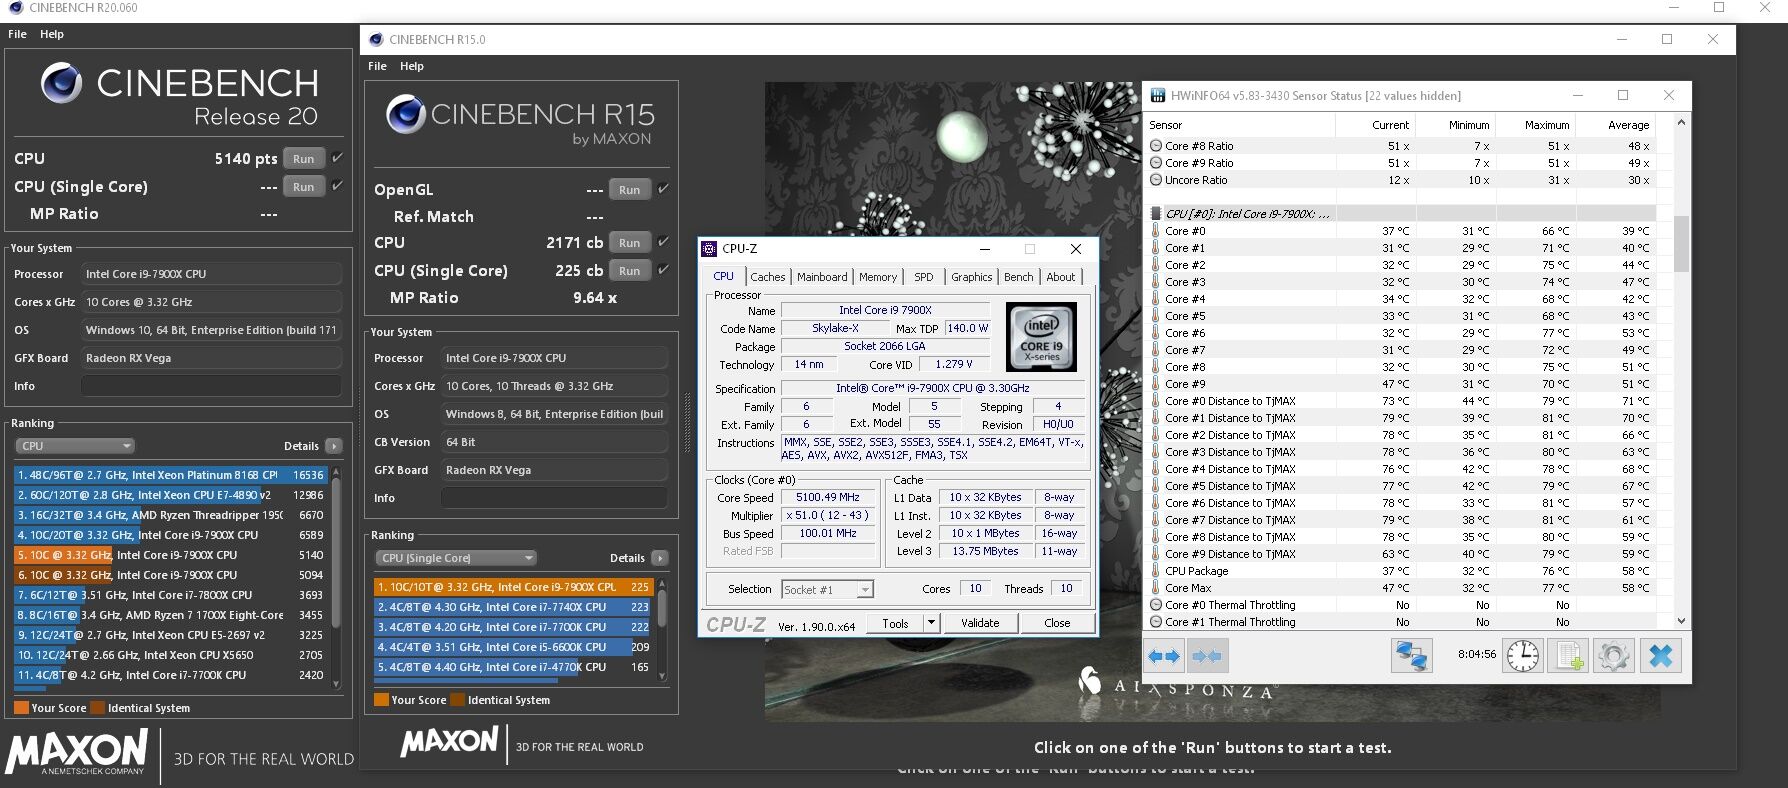
Task: Open R20 ranking CPU dropdown
Action: point(75,446)
